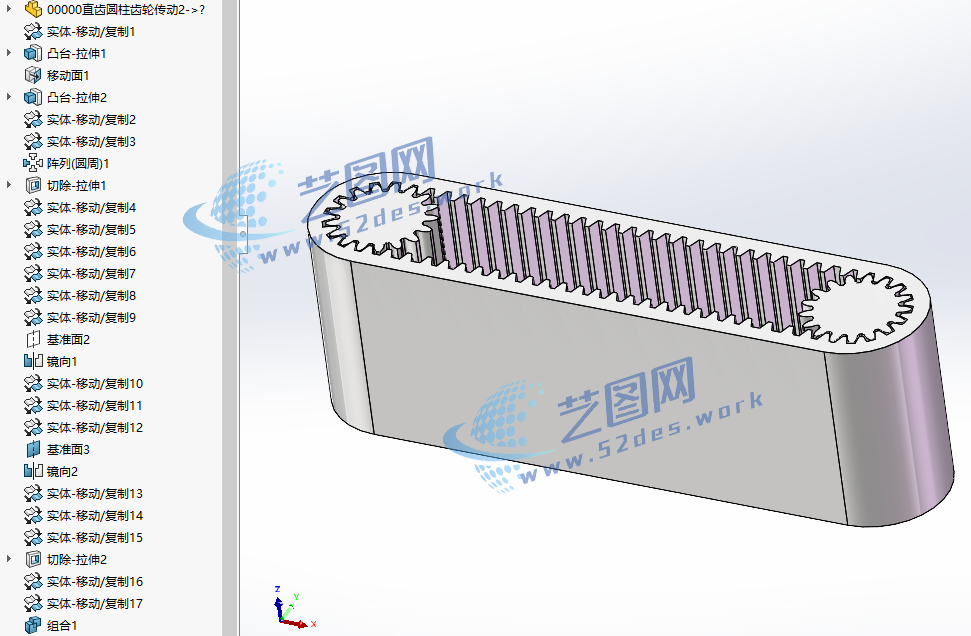This screenshot has height=636, width=971.
Task: Click the 实体-移动/复制7 feature icon
Action: [x=33, y=274]
